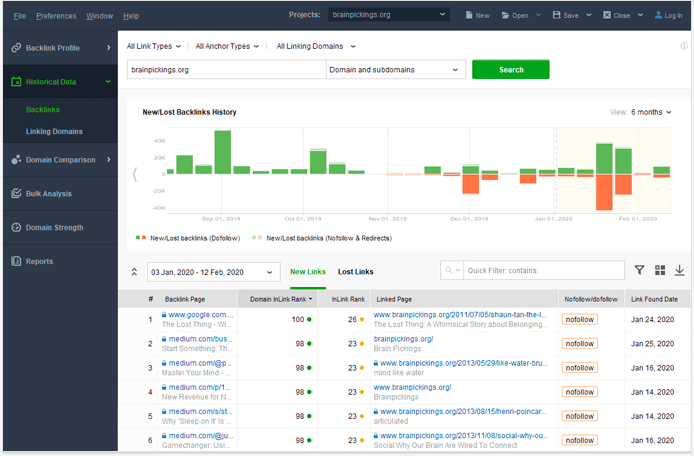Collapse the chart with double-chevron icon
Screen dimensions: 694x456
coord(135,272)
